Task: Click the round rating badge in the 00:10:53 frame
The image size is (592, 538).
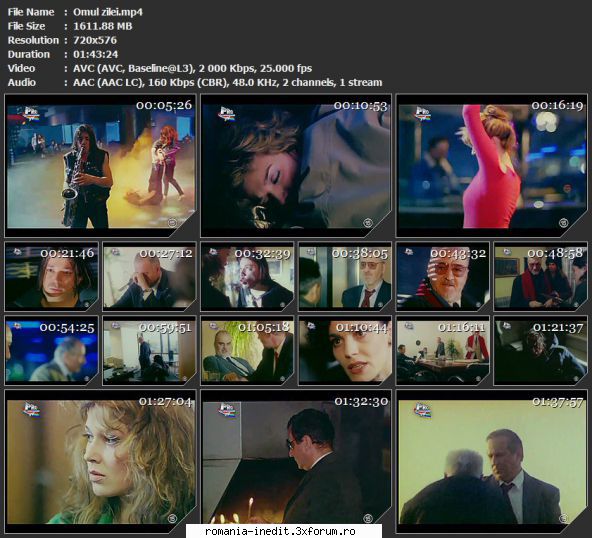Action: pos(368,223)
